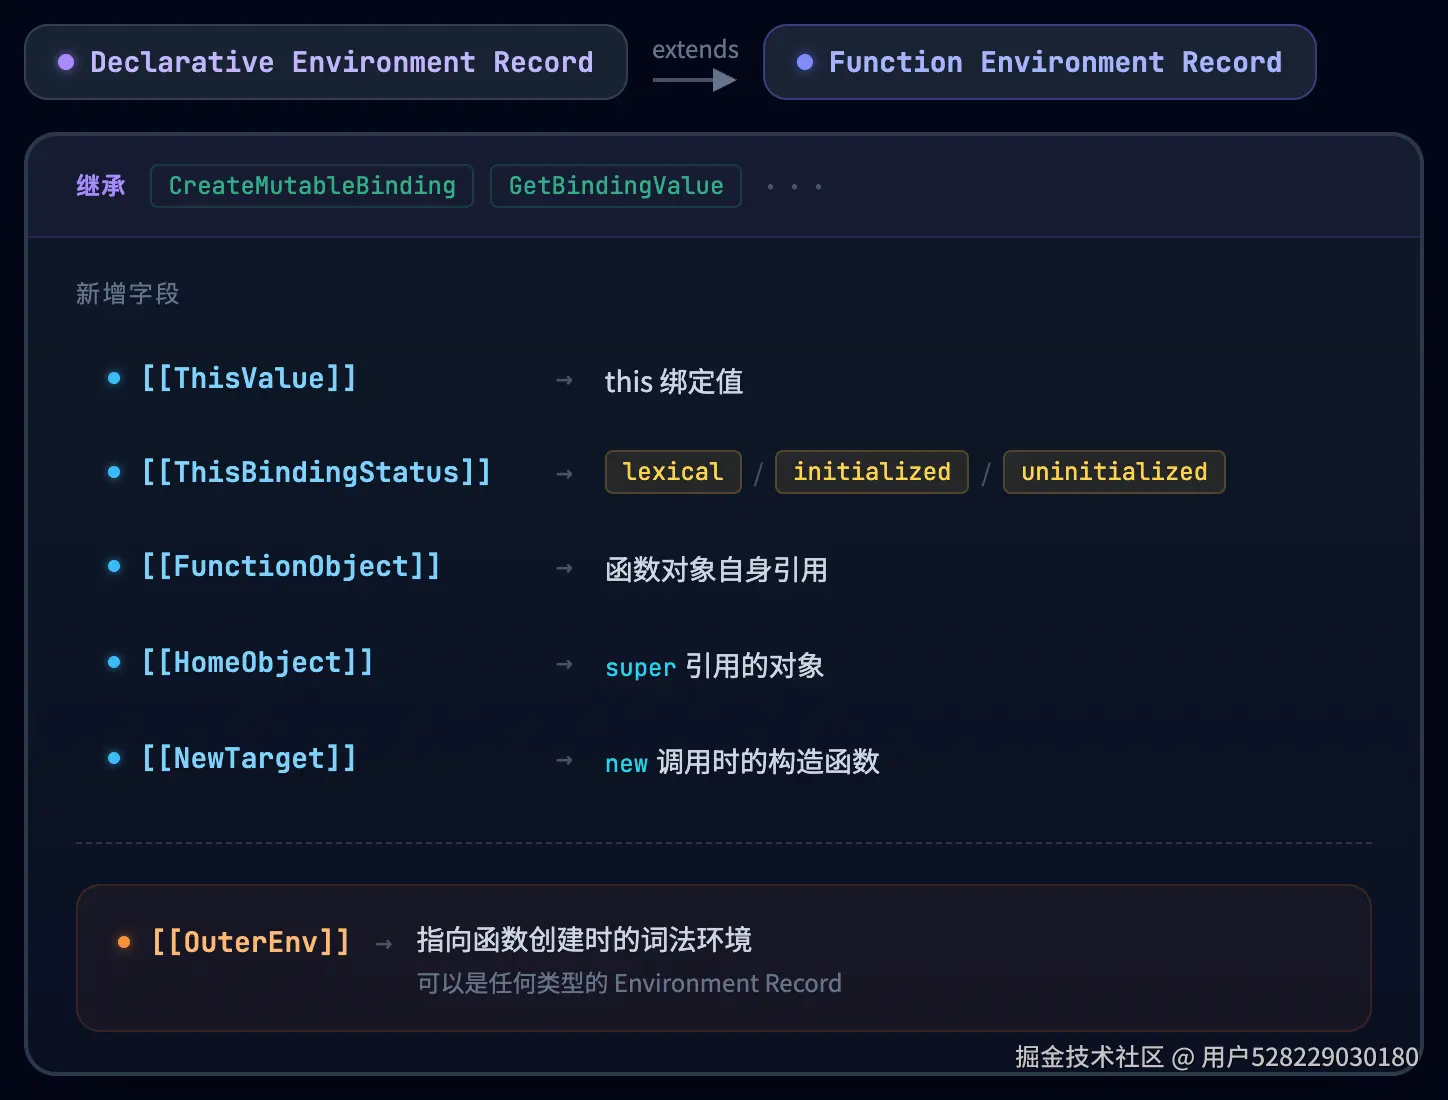Click the [[ThisBindingStatus]] field name

316,472
